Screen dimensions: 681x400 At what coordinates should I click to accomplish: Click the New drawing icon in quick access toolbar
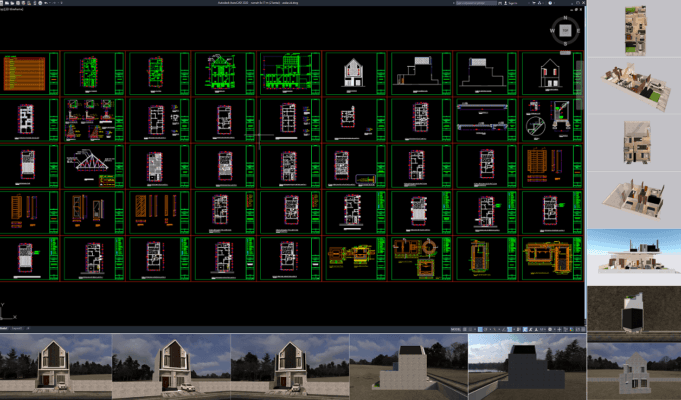pyautogui.click(x=7, y=3)
